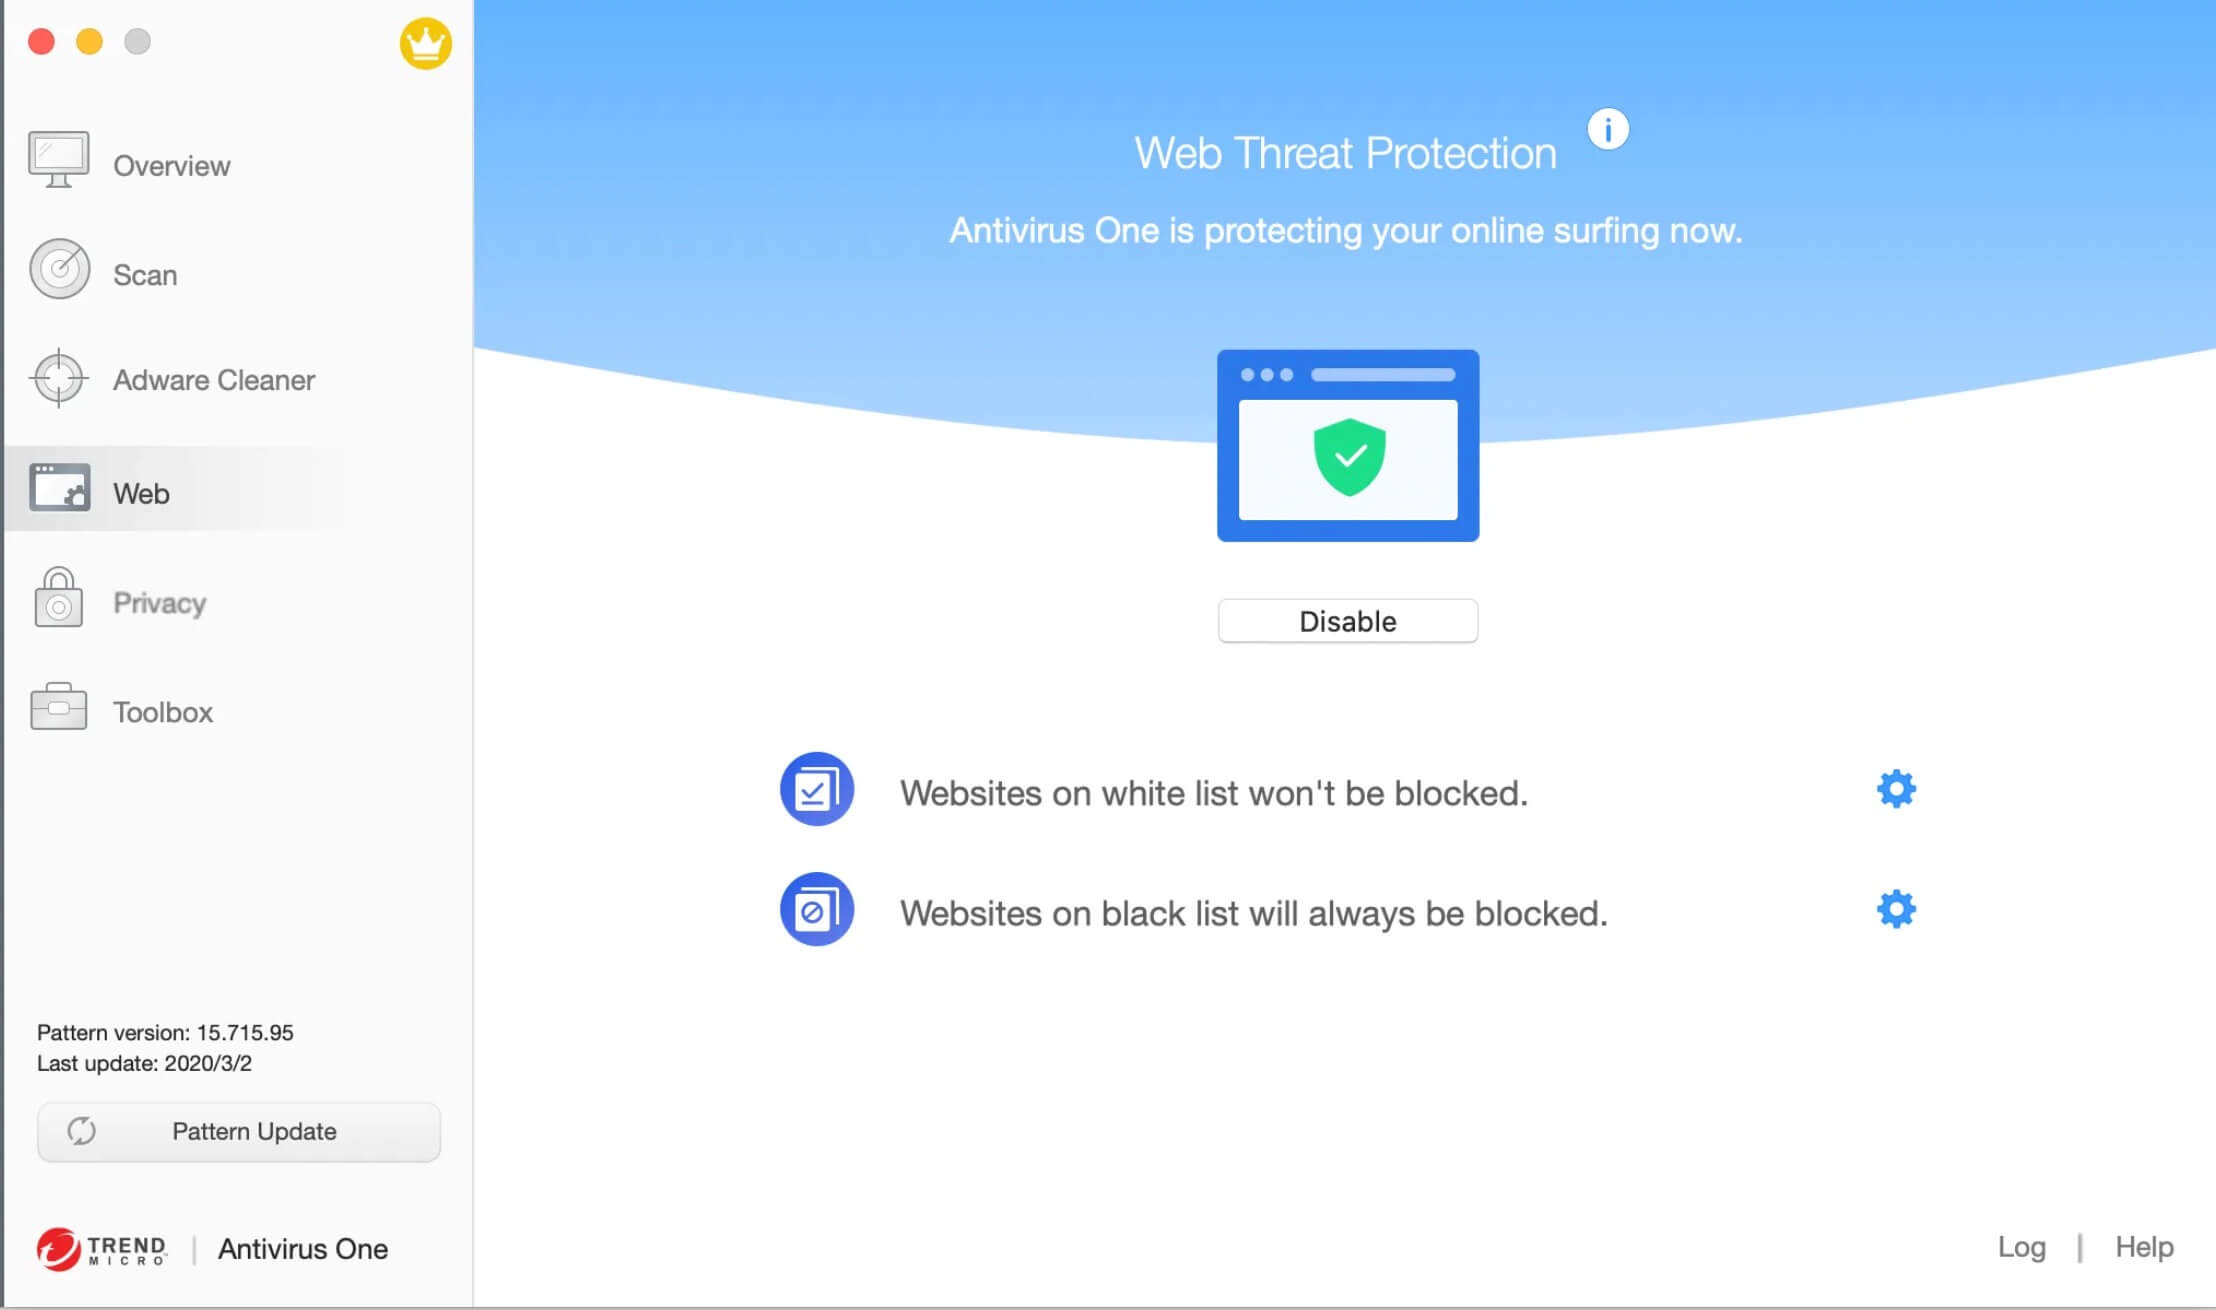The width and height of the screenshot is (2216, 1310).
Task: Disable Web Threat Protection
Action: point(1348,621)
